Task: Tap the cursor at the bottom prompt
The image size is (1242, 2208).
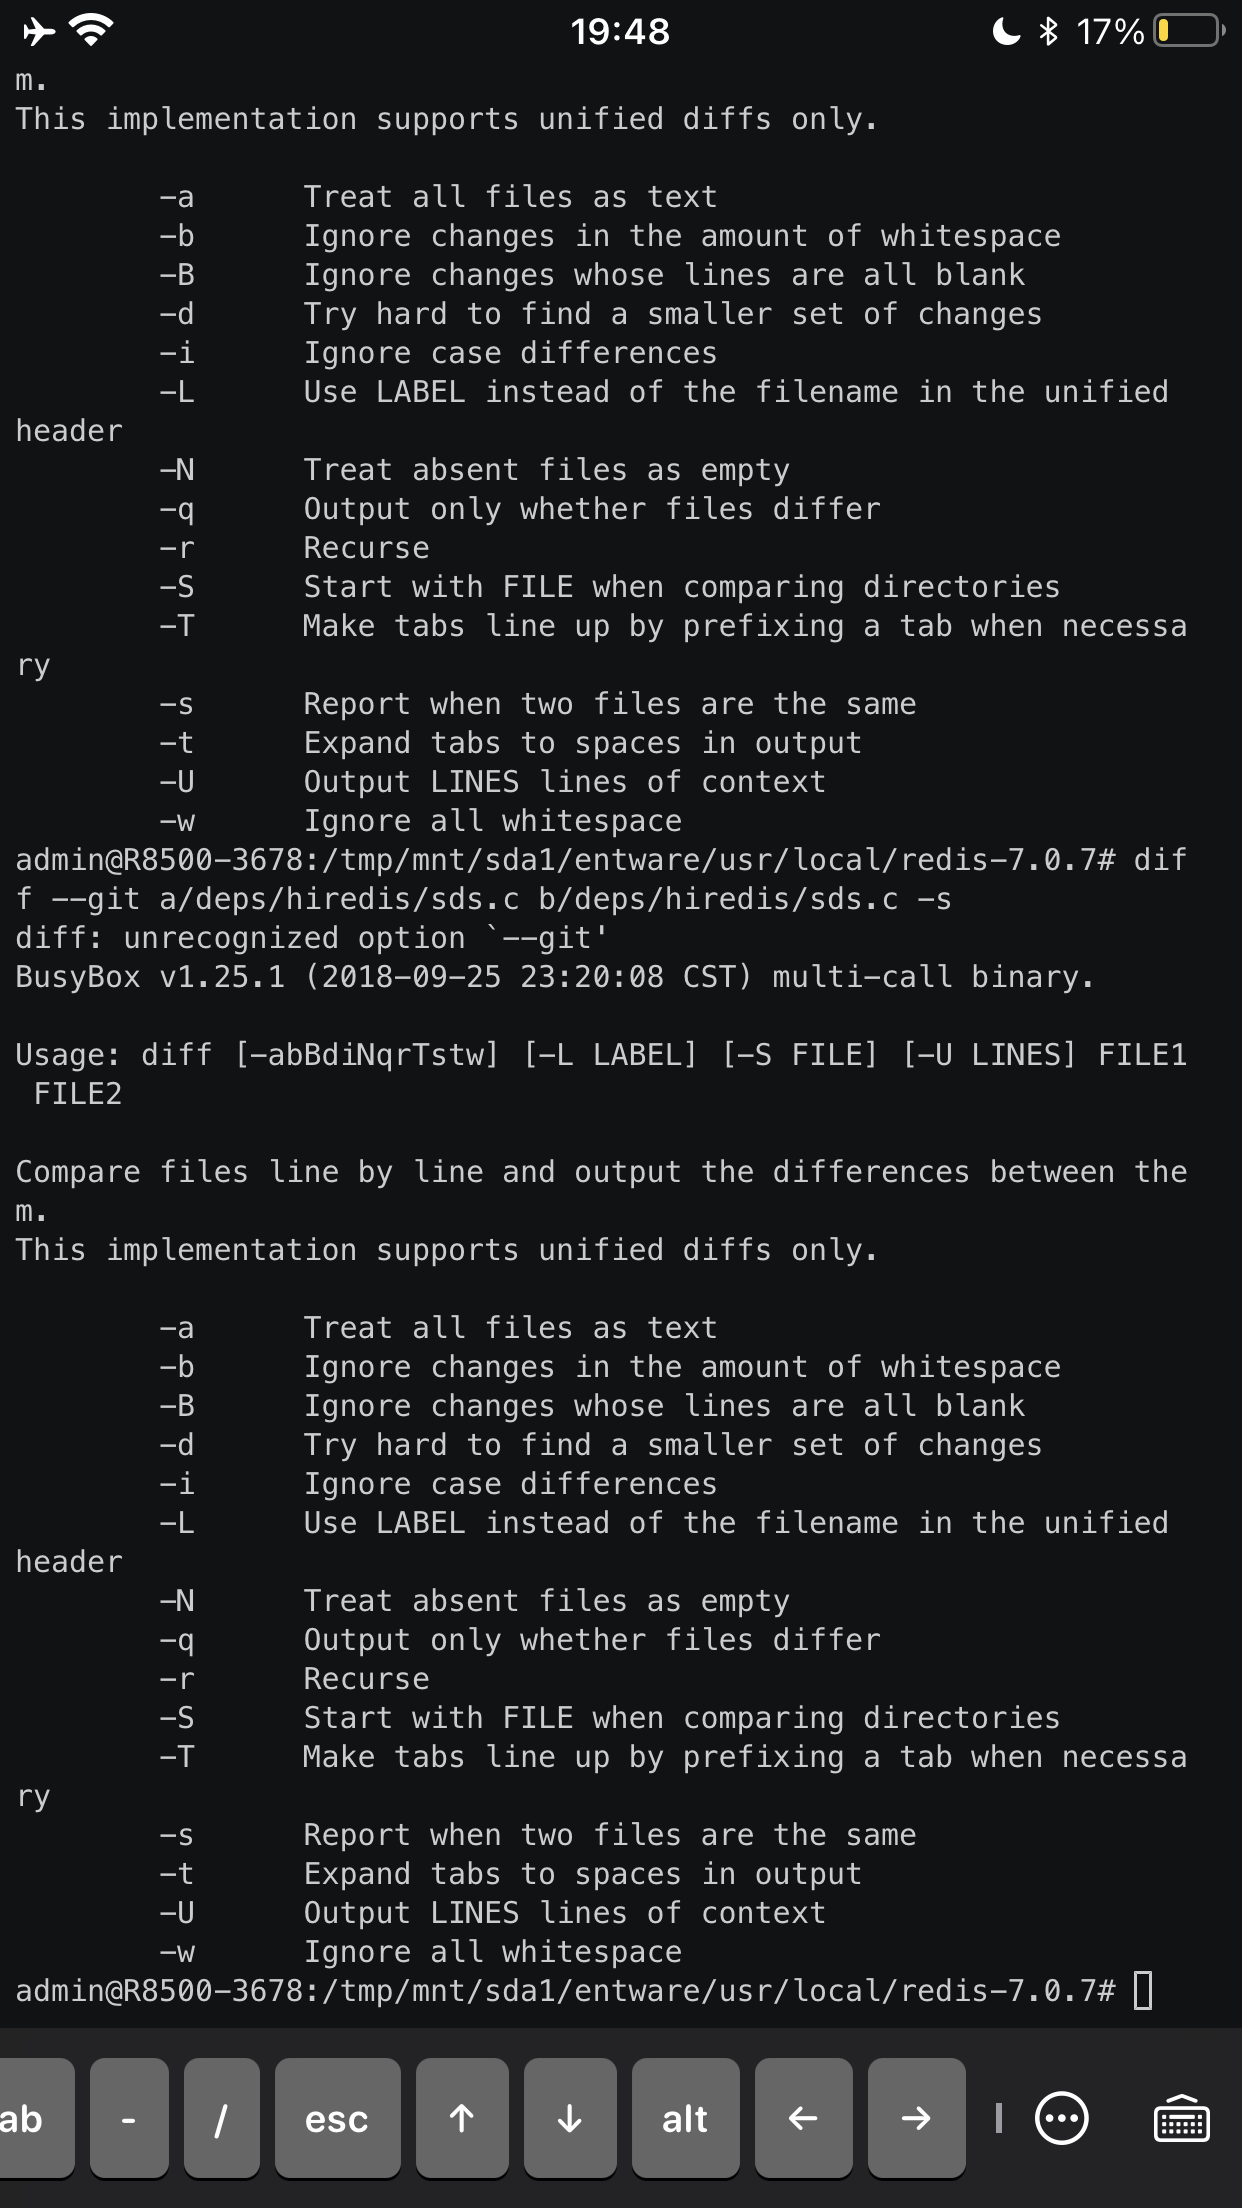Action: point(1143,1990)
